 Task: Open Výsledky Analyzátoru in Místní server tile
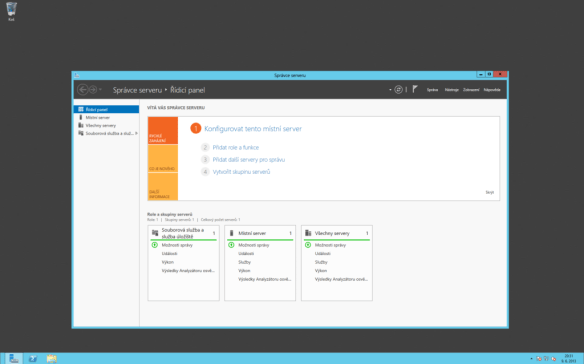[265, 279]
